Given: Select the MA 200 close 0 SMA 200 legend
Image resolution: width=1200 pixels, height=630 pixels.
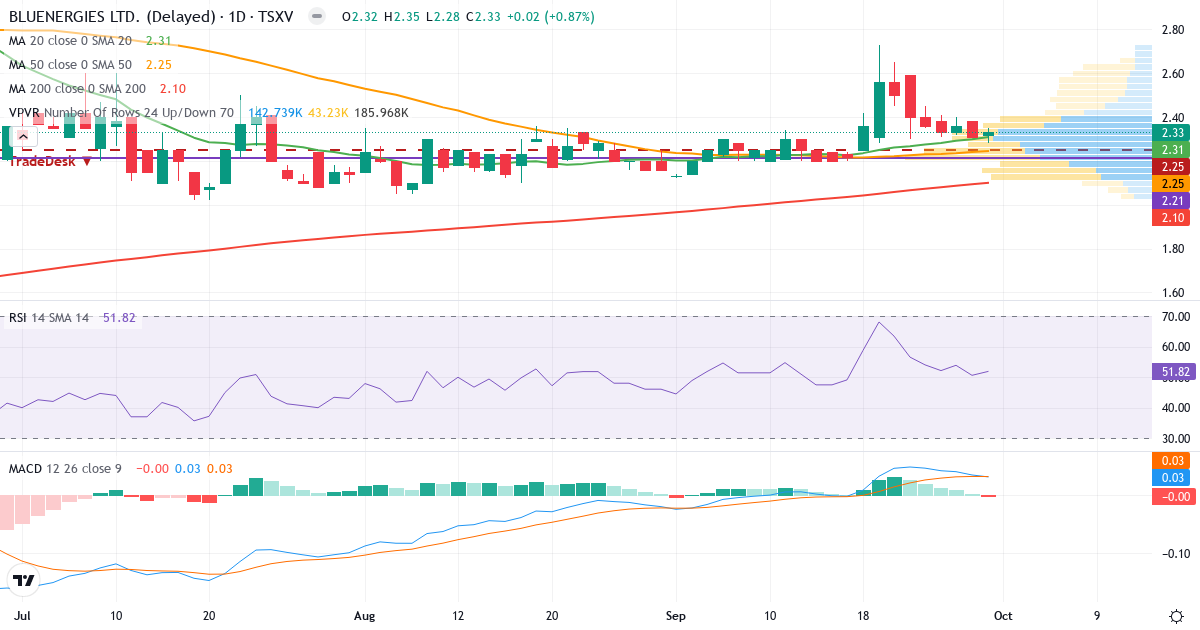Looking at the screenshot, I should (x=77, y=88).
